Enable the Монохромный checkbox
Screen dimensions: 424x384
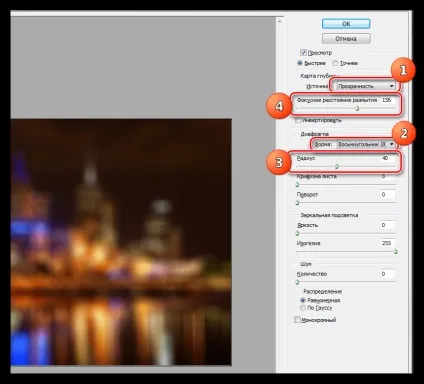click(x=297, y=320)
